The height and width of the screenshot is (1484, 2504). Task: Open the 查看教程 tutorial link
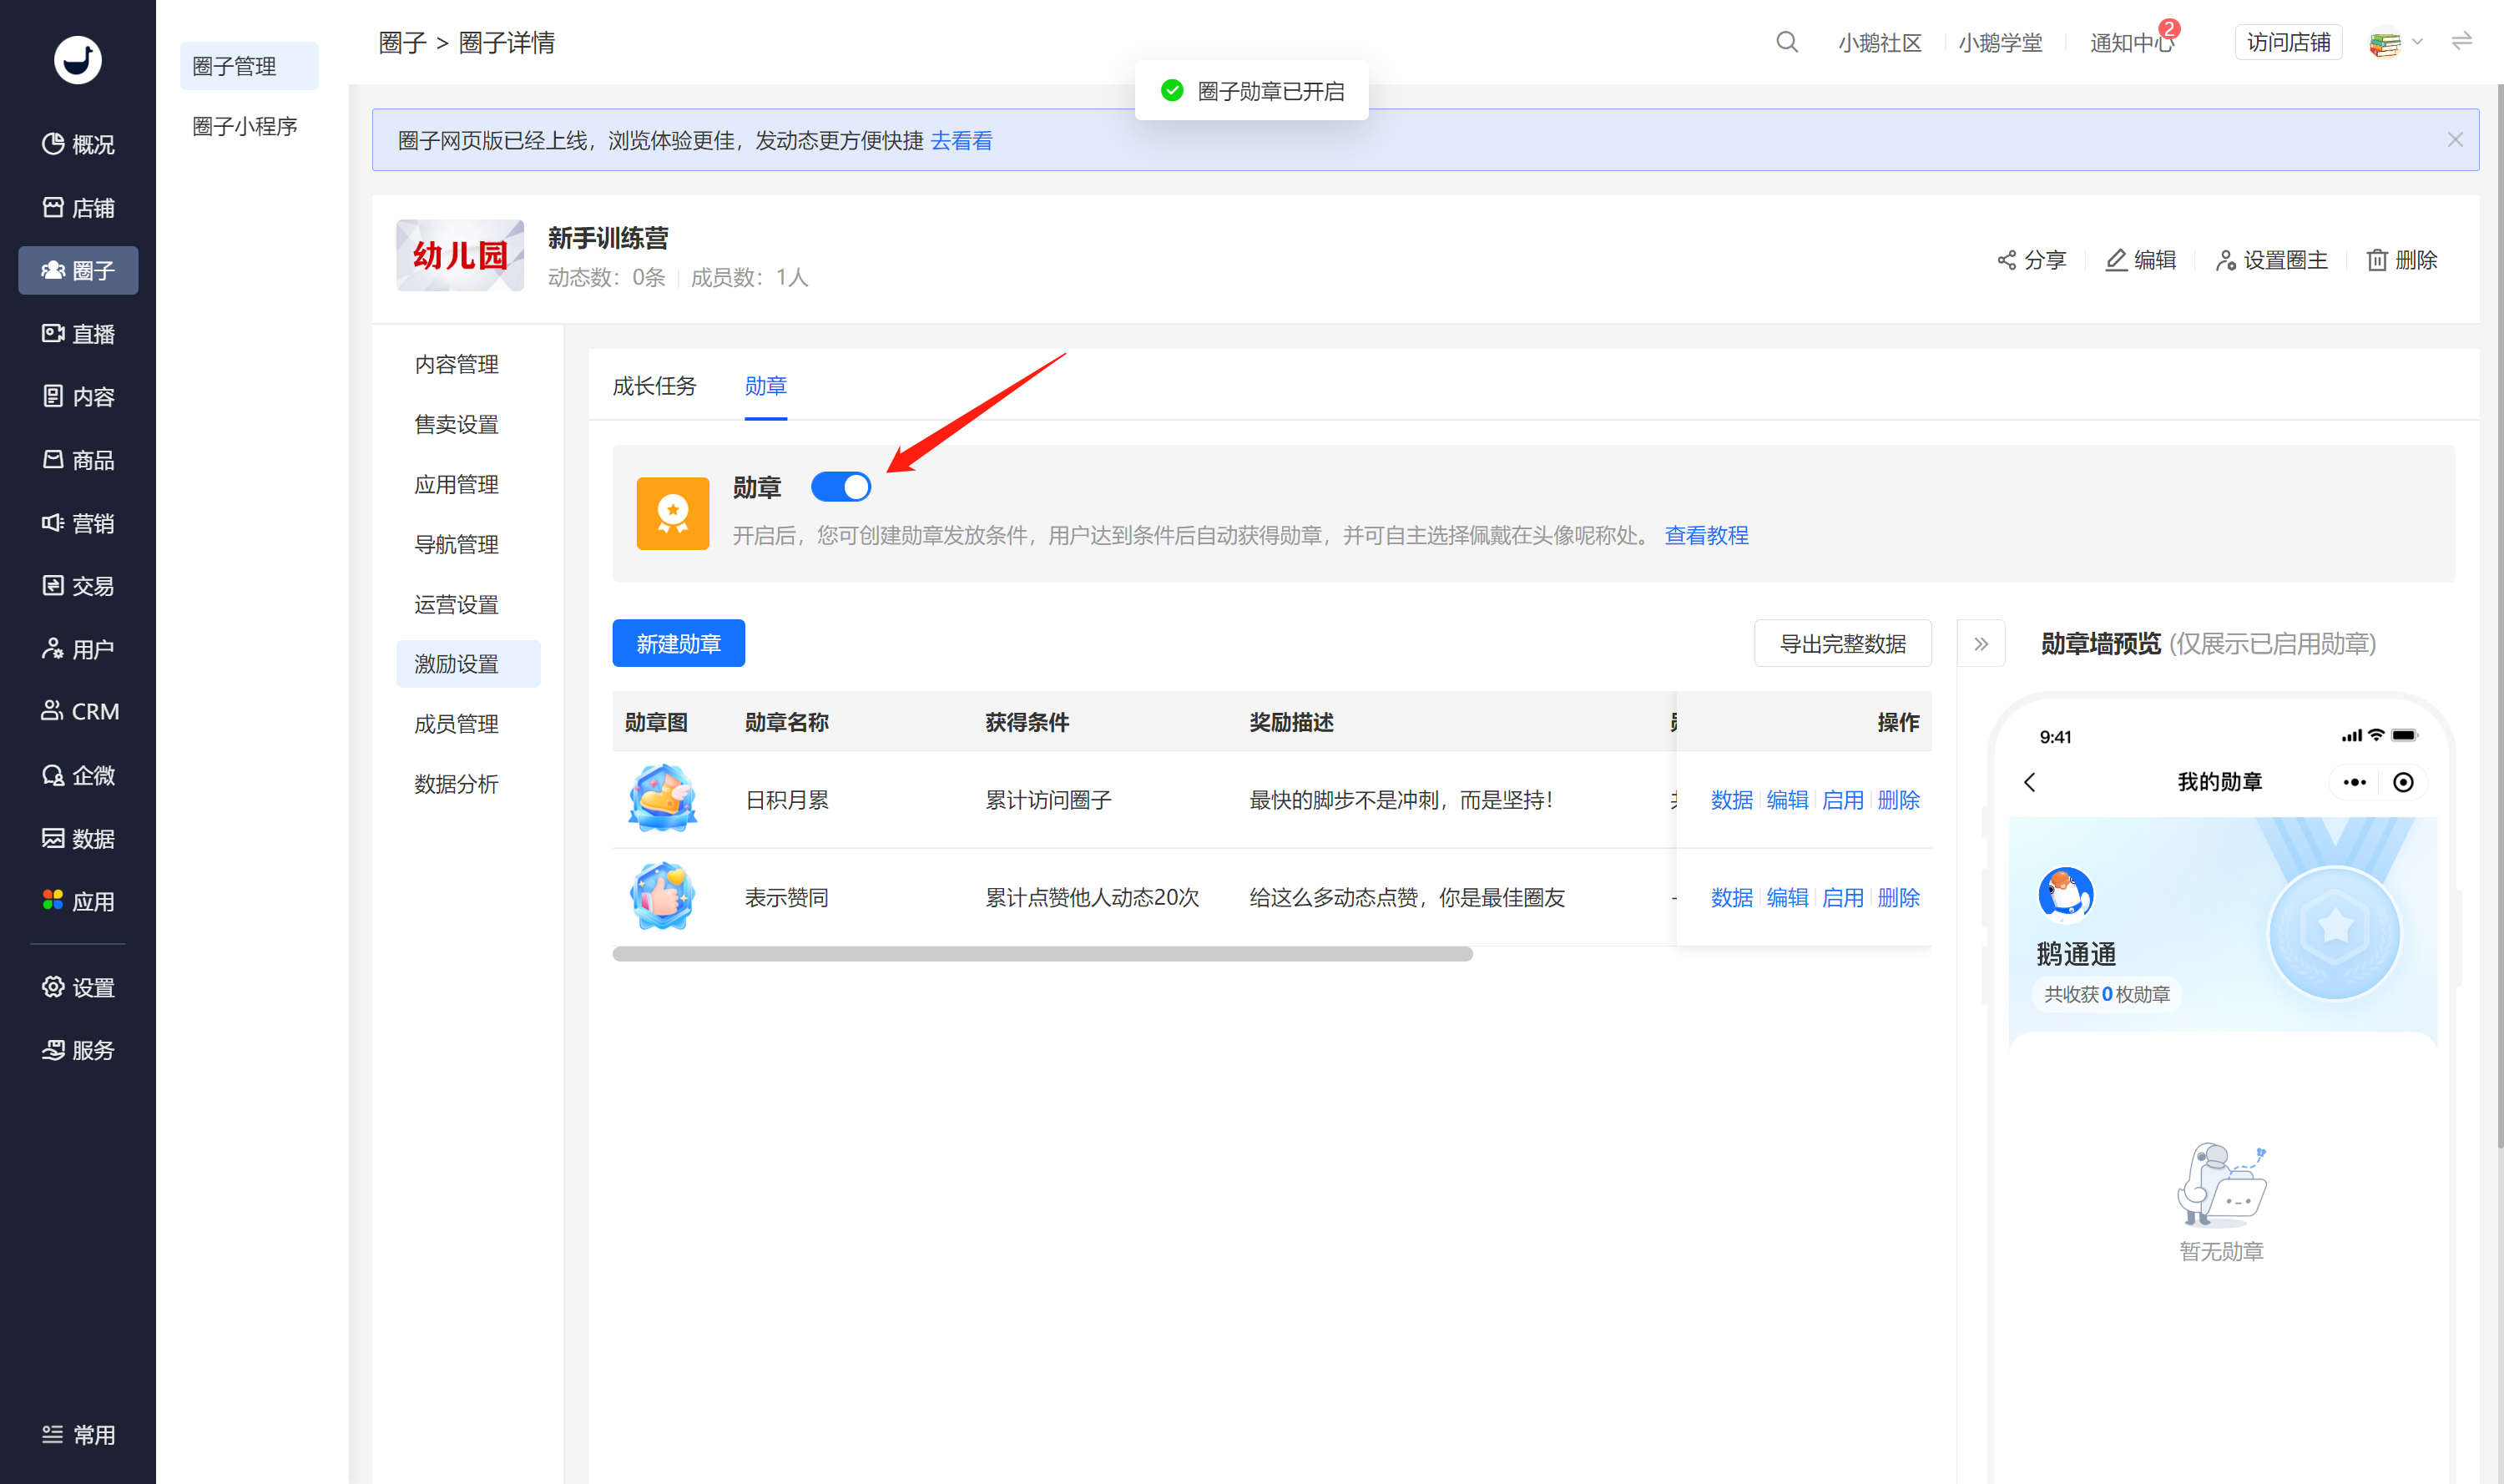[1706, 536]
